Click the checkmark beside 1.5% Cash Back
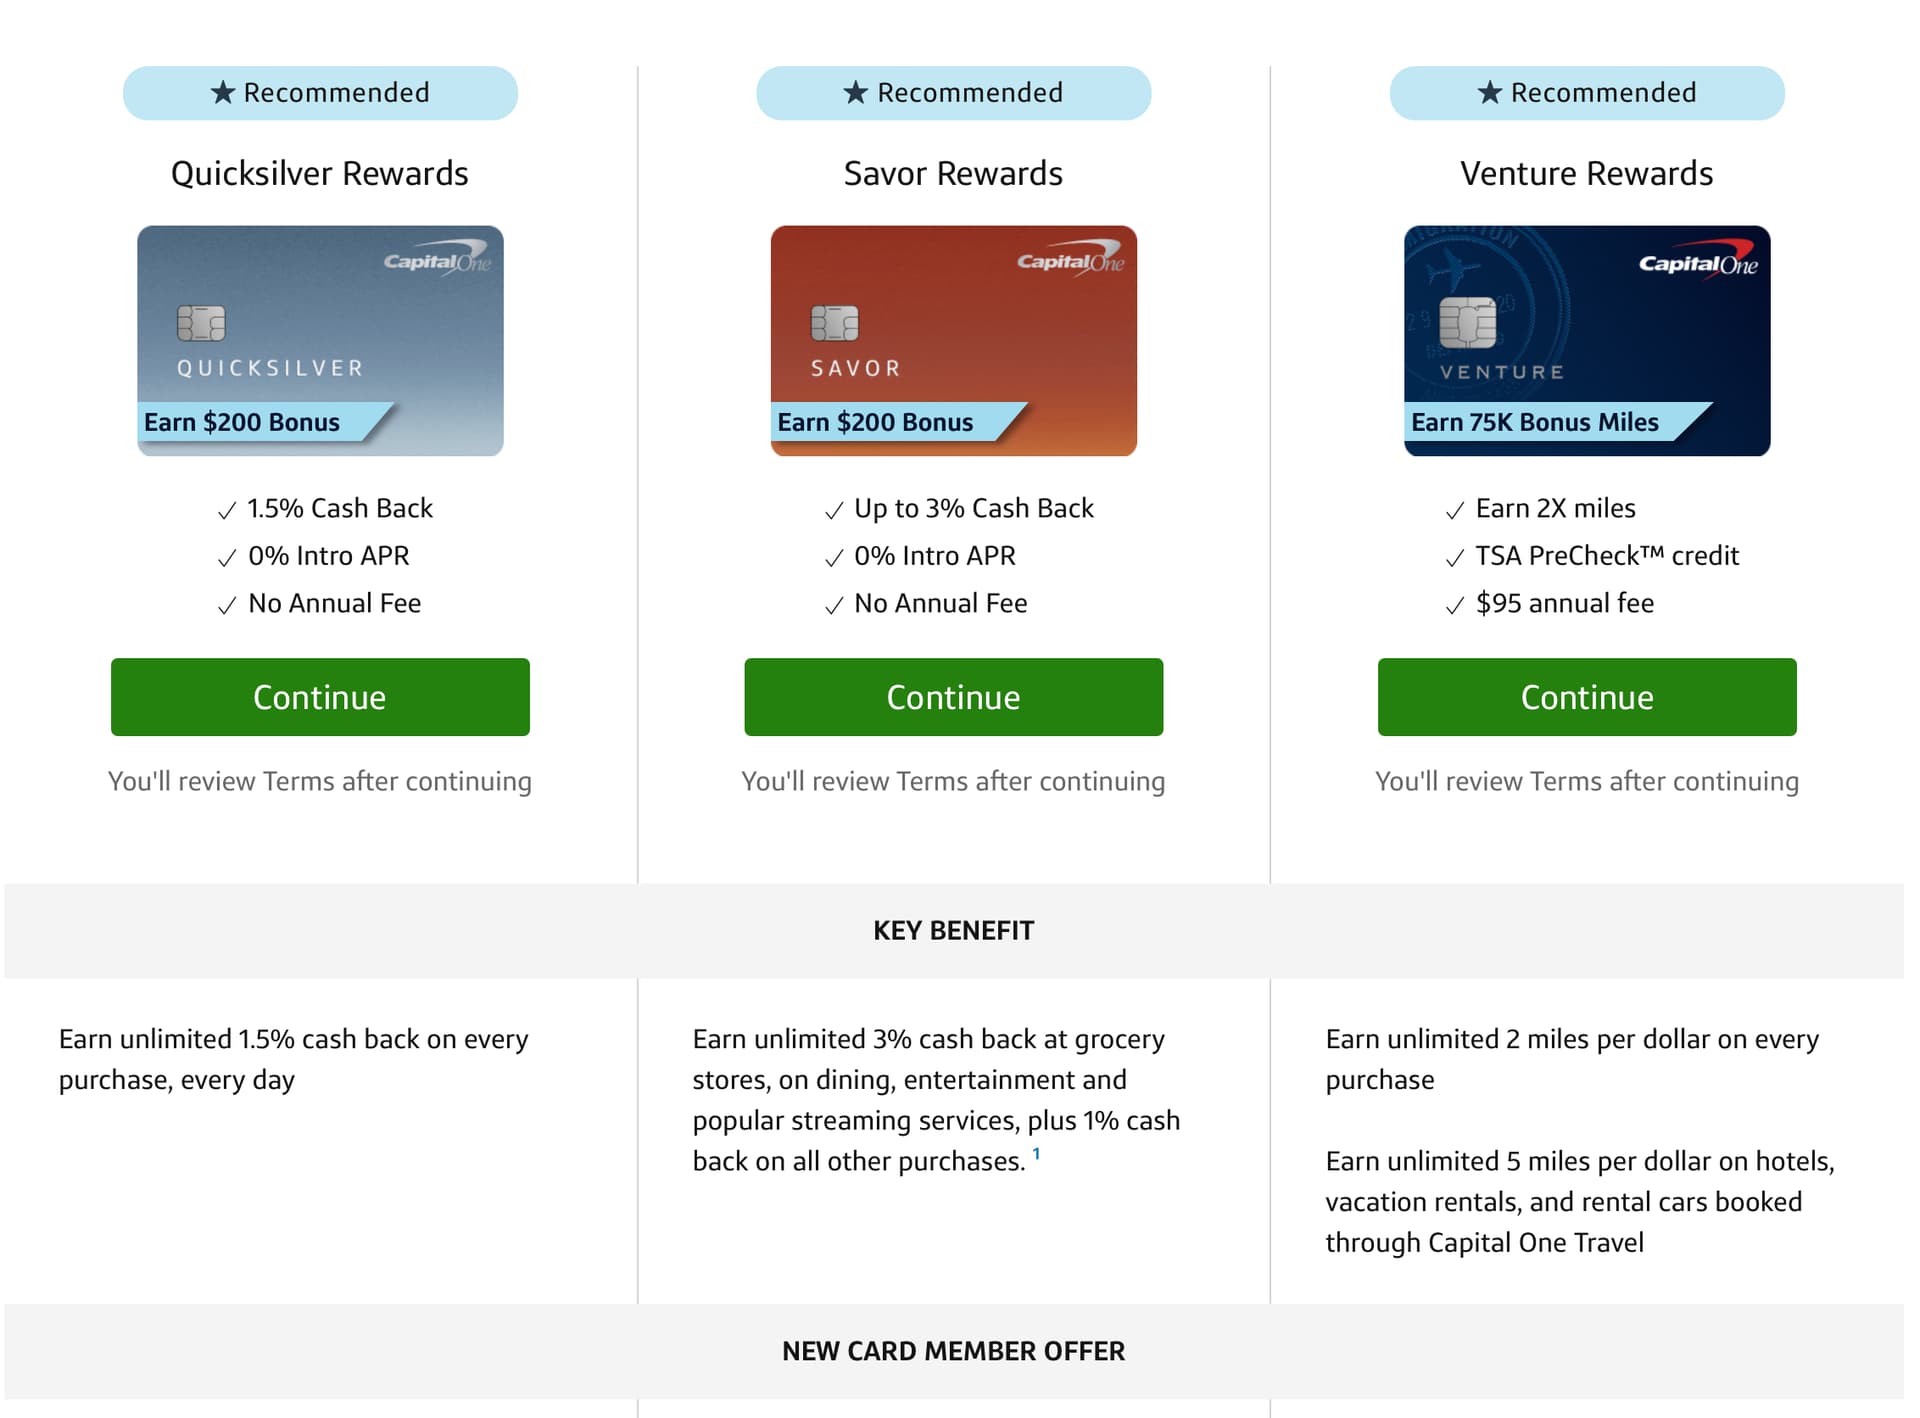The height and width of the screenshot is (1418, 1920). click(x=227, y=511)
